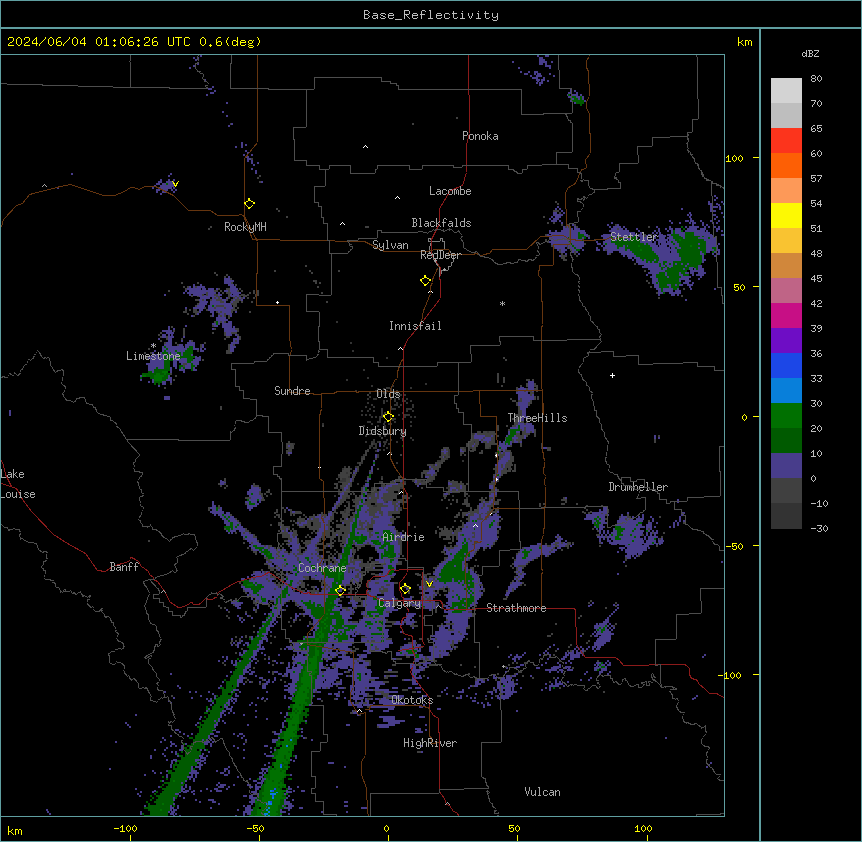This screenshot has height=842, width=862.
Task: Click the RockyMH label
Action: click(245, 227)
